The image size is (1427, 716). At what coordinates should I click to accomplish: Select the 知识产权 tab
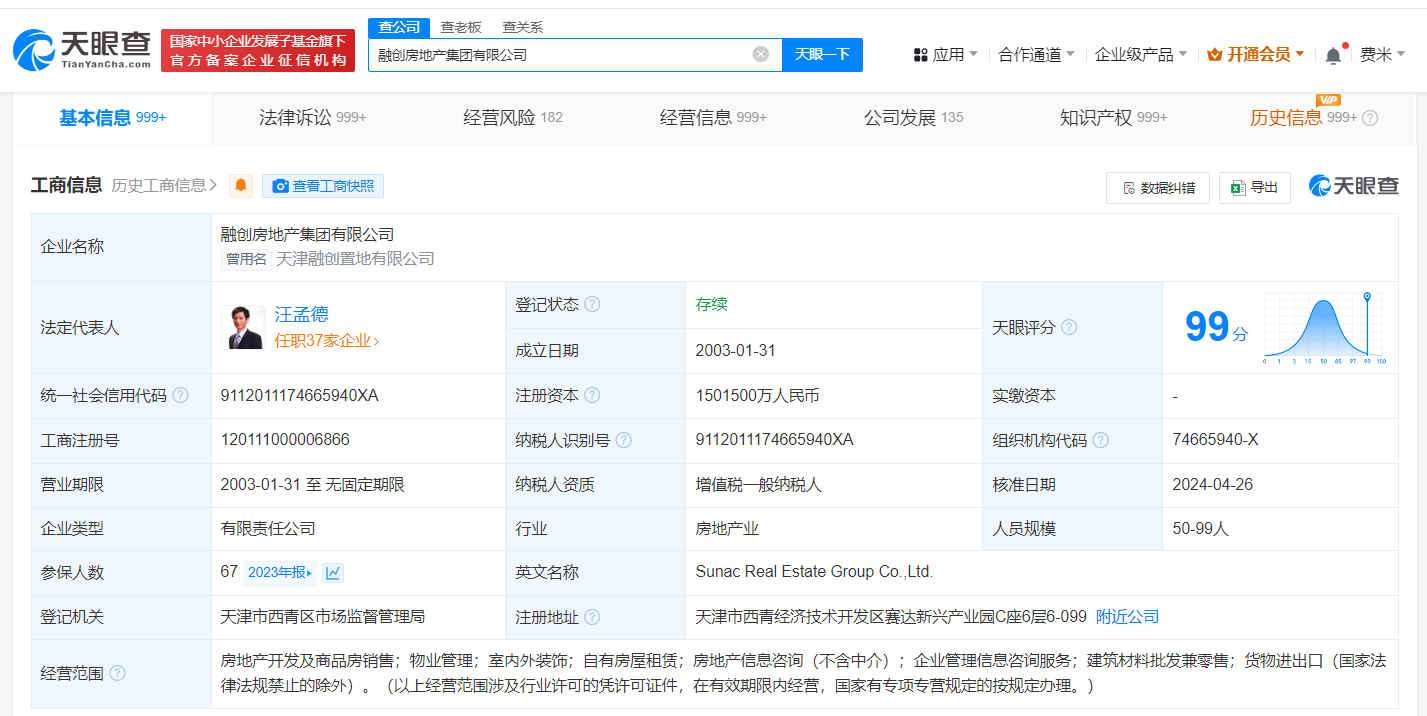point(1113,118)
